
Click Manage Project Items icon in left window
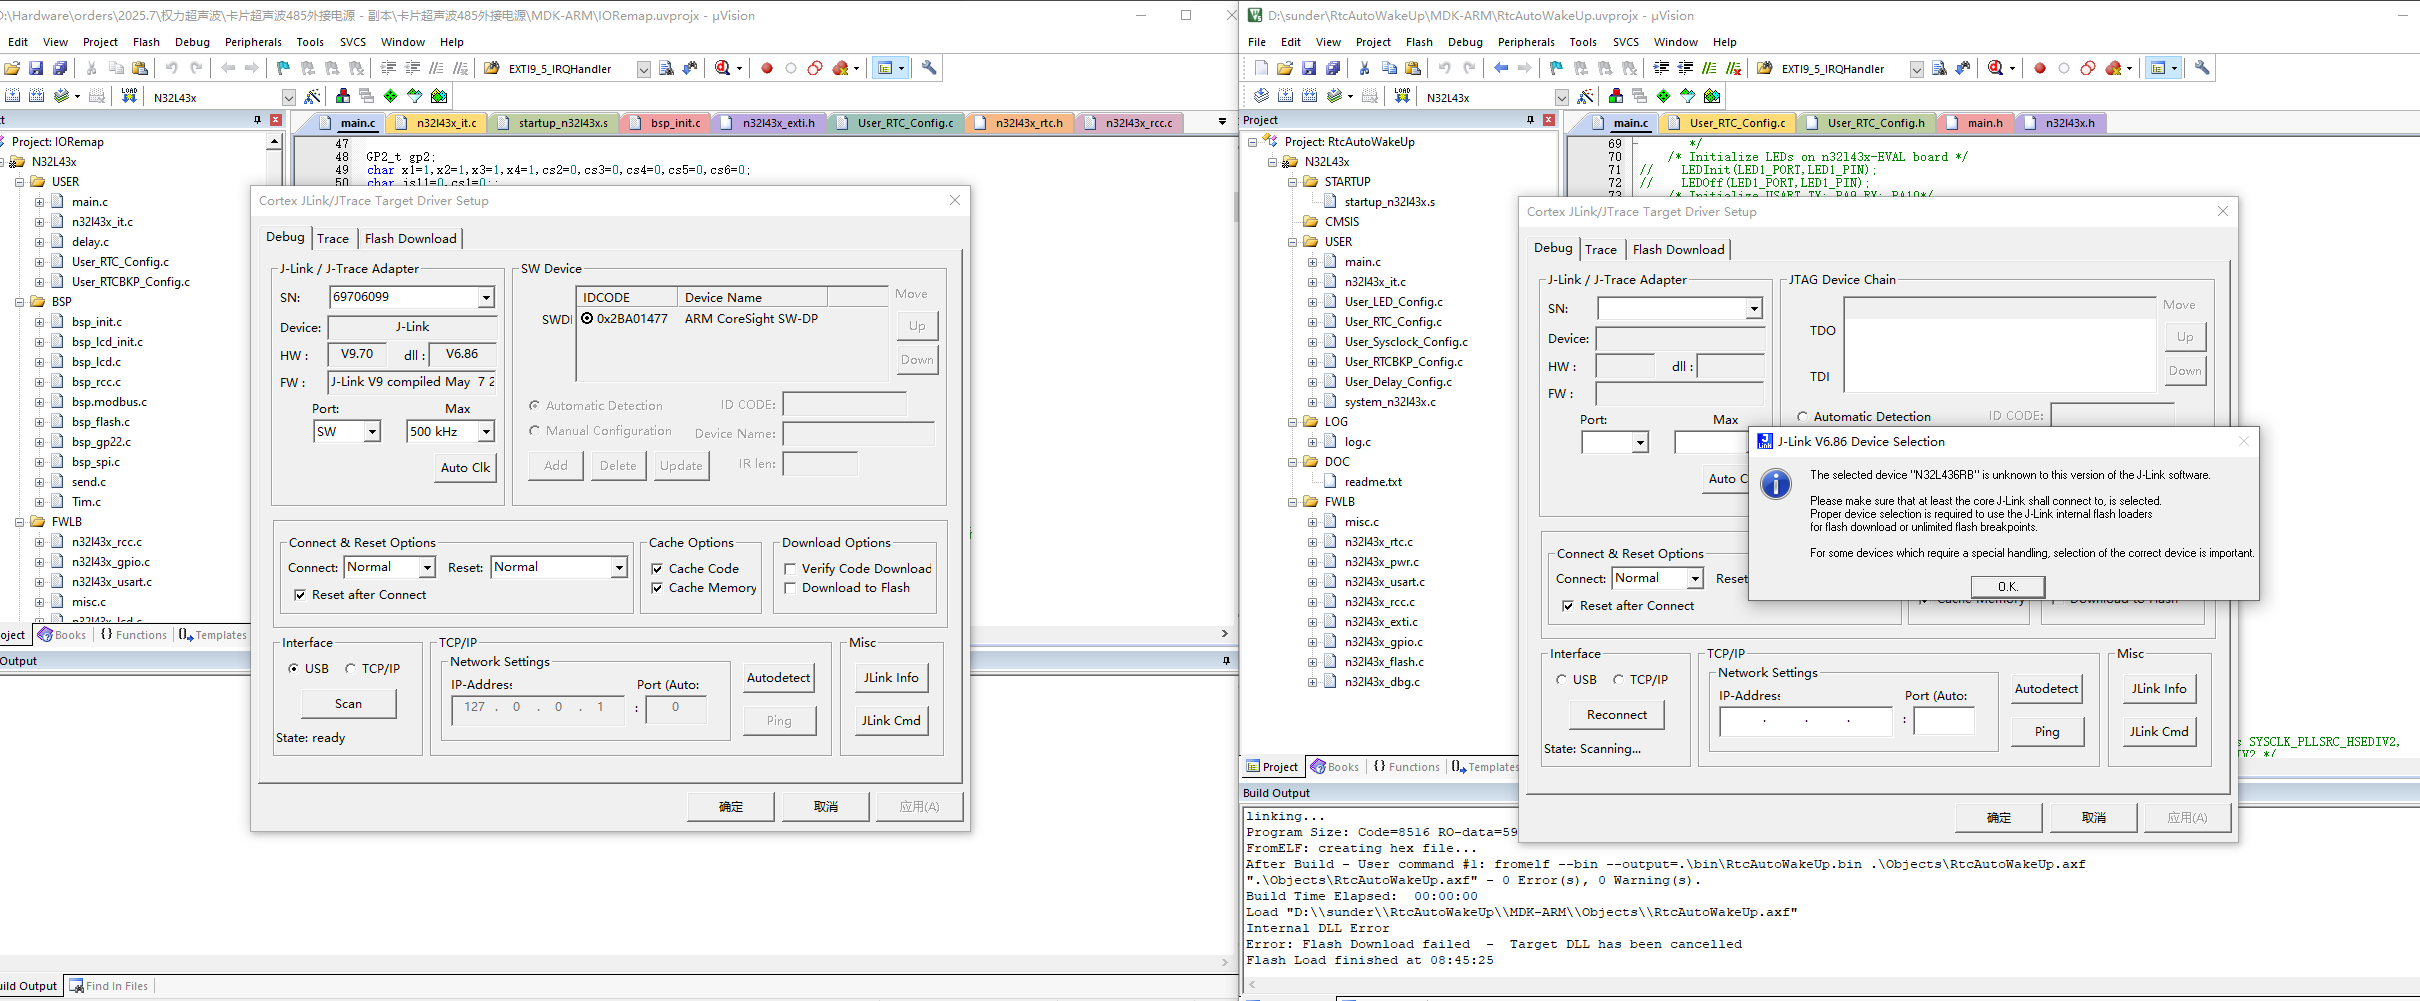(343, 96)
